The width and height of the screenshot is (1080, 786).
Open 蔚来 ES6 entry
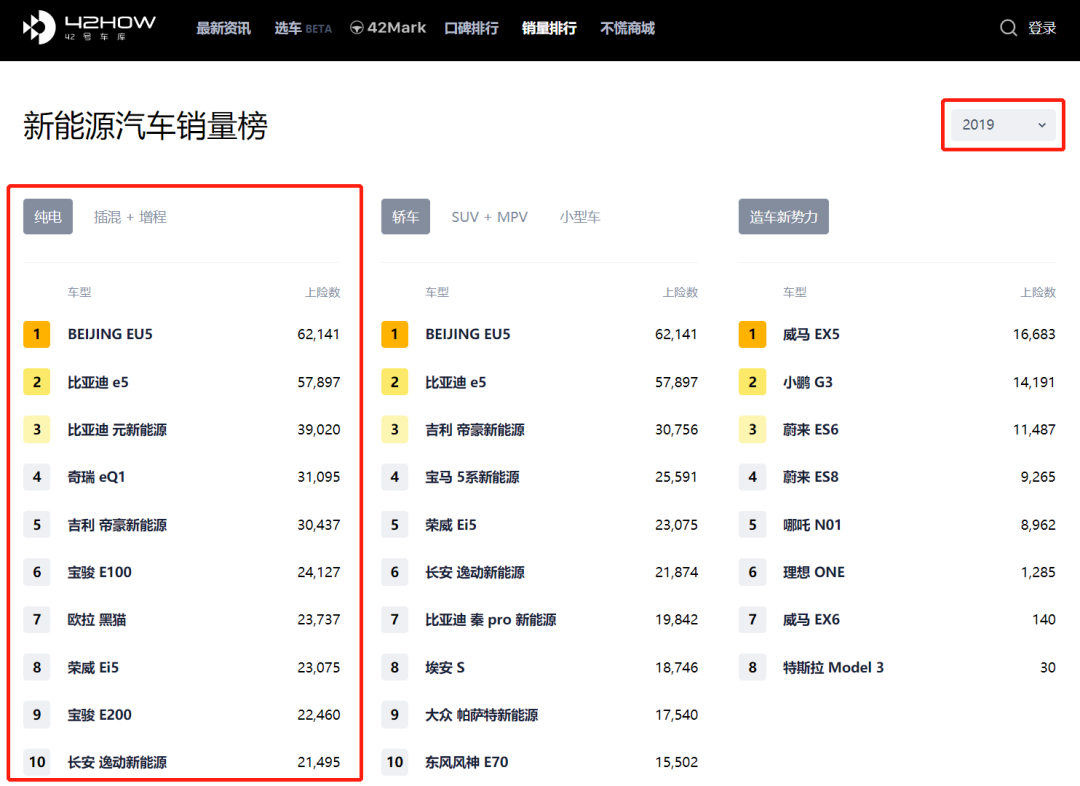pyautogui.click(x=810, y=430)
